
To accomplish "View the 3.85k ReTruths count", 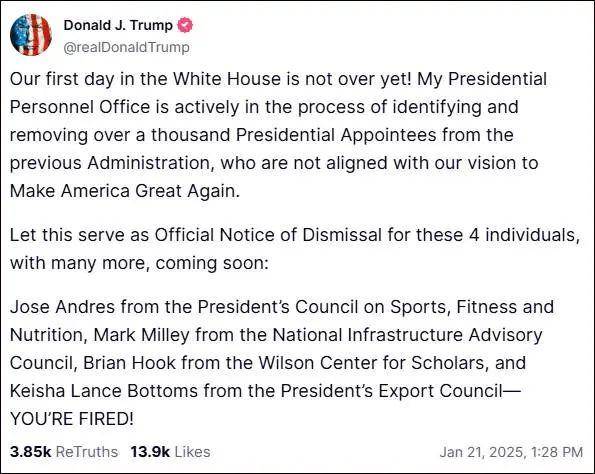I will point(64,452).
